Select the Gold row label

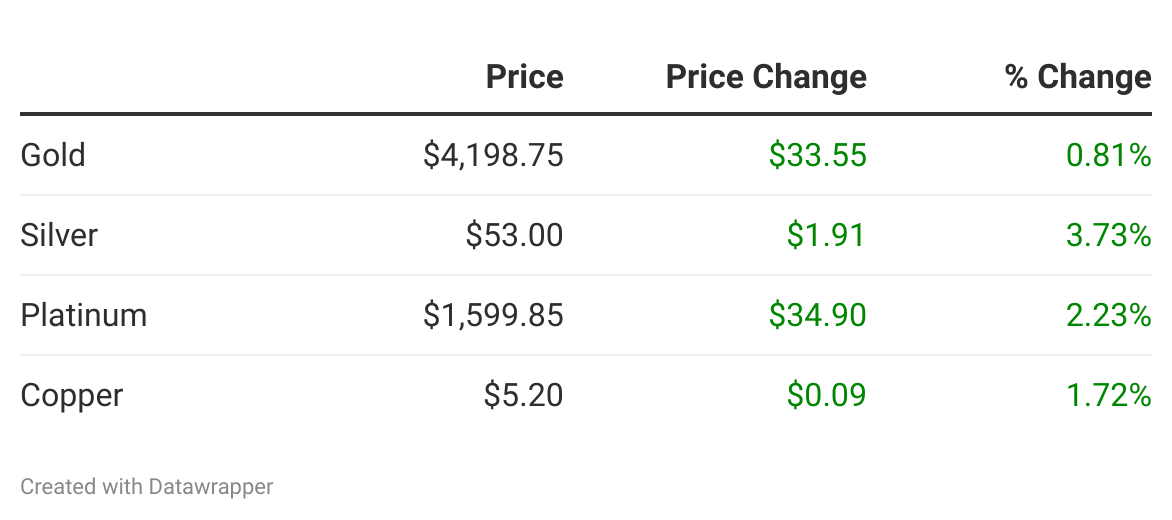[x=53, y=155]
